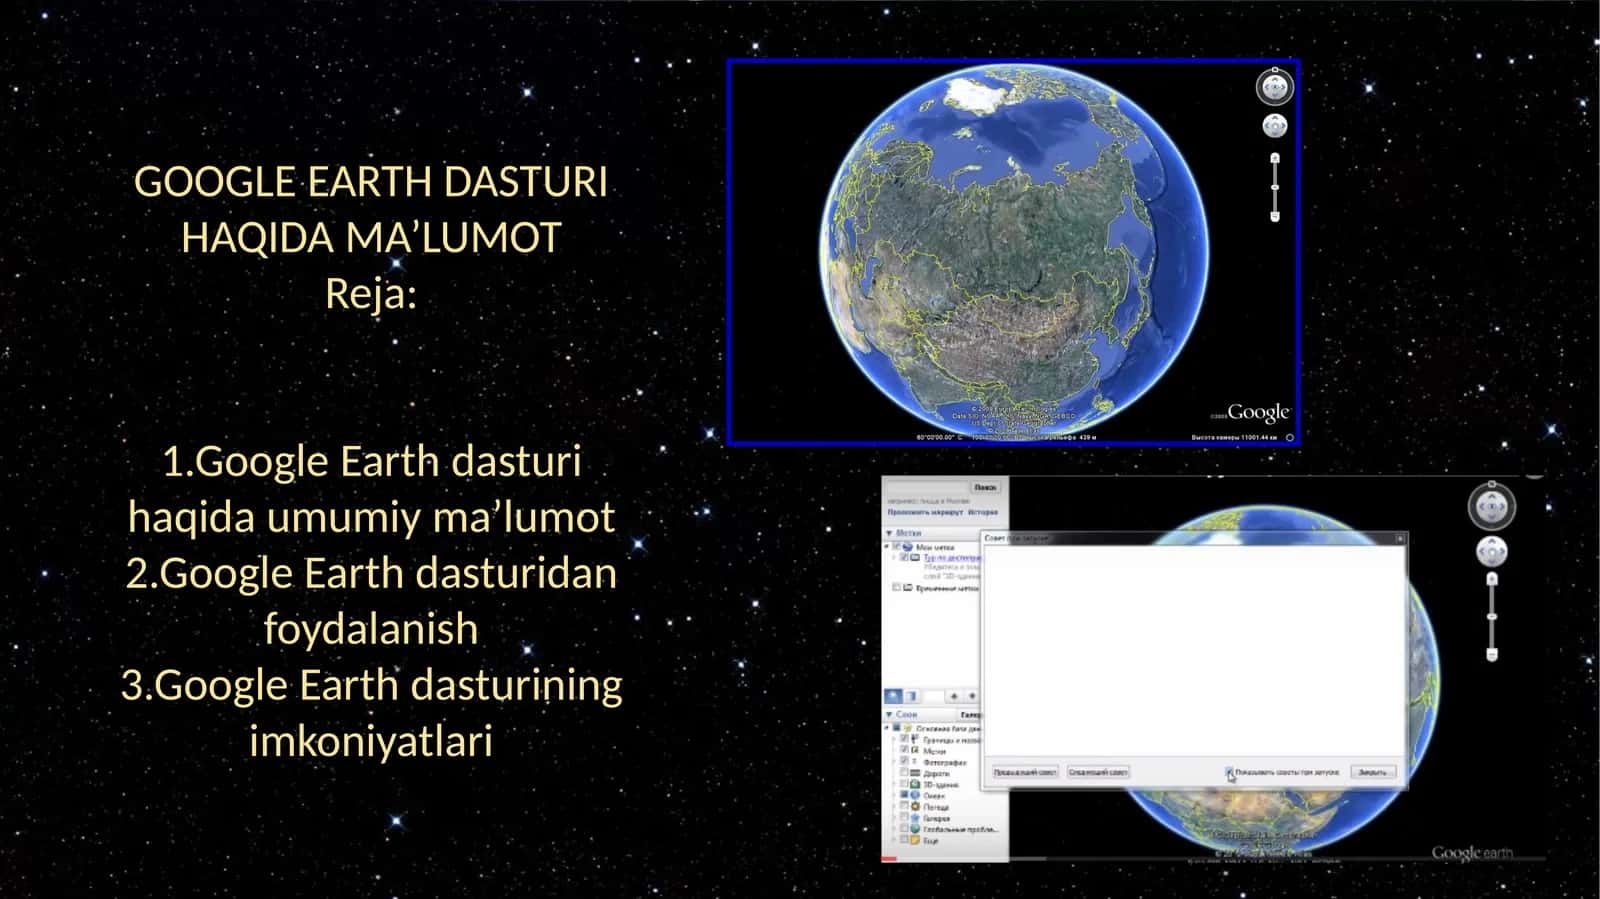This screenshot has width=1600, height=899.
Task: Click the 3D-здания layer building icon
Action: [915, 784]
